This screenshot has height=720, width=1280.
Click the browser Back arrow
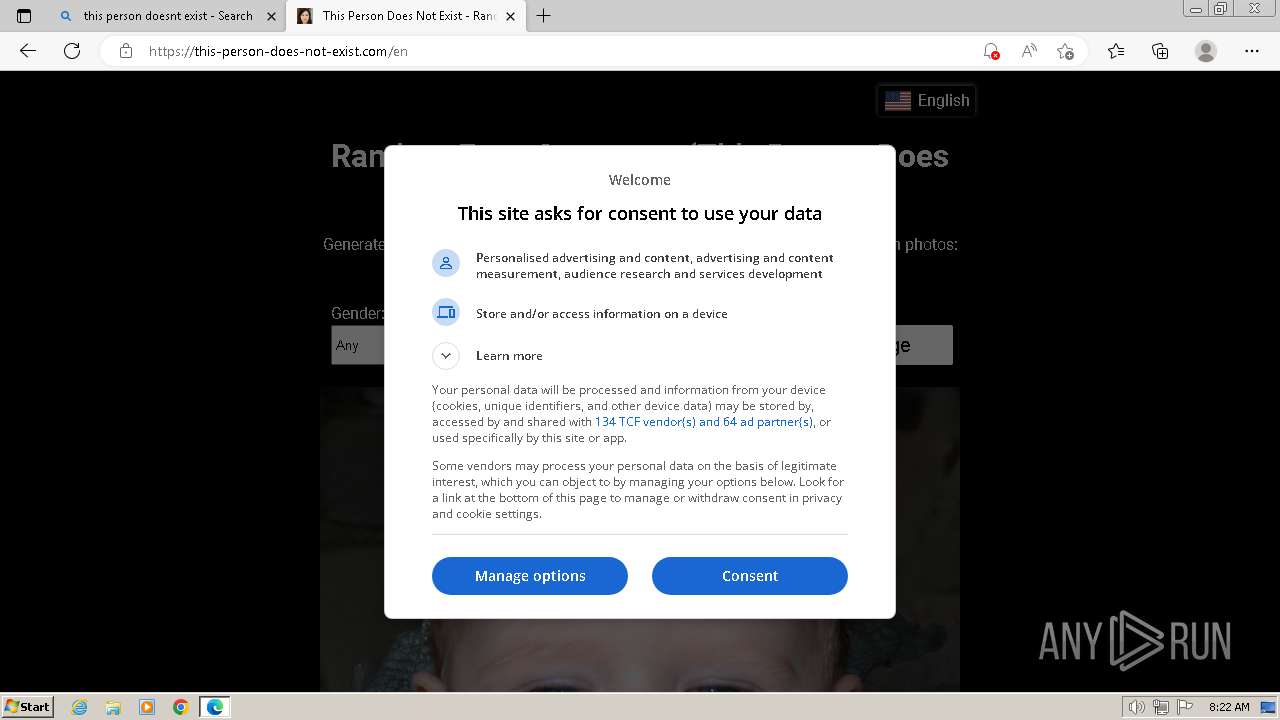click(28, 51)
